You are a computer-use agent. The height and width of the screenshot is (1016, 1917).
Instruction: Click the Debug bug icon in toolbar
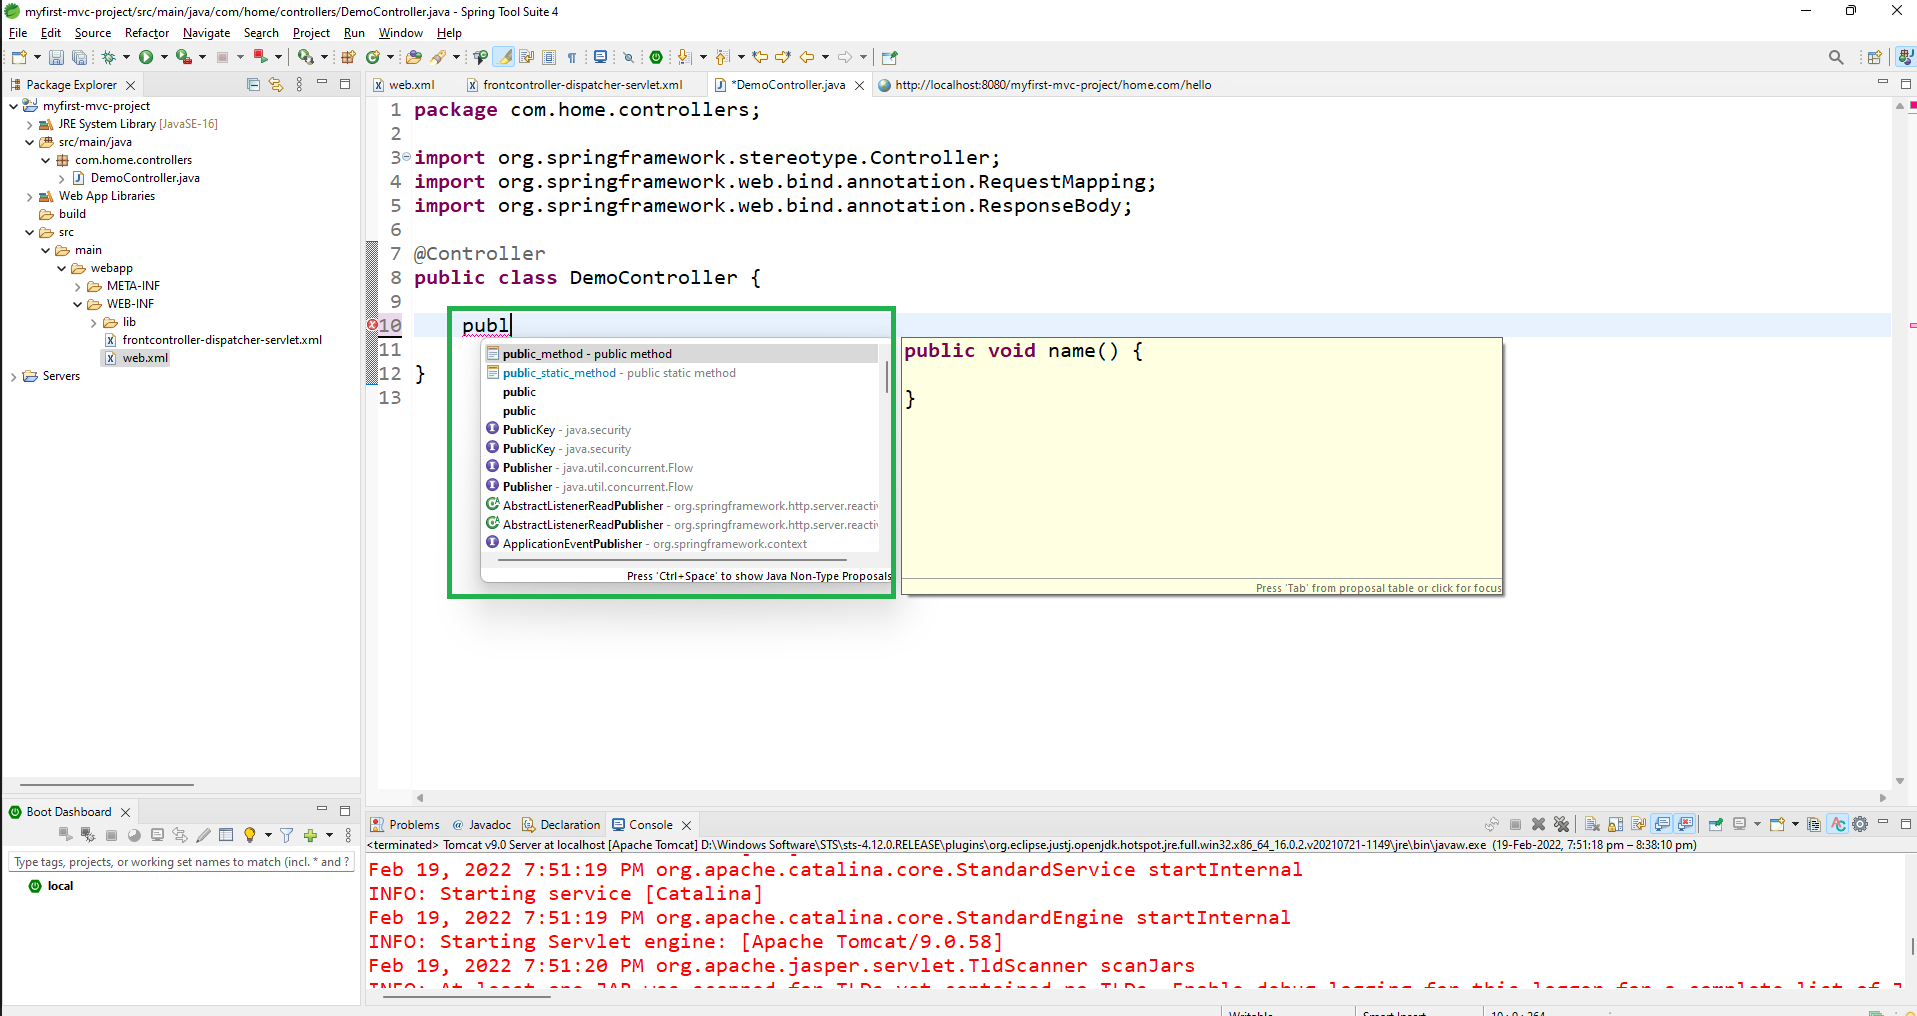pyautogui.click(x=109, y=57)
